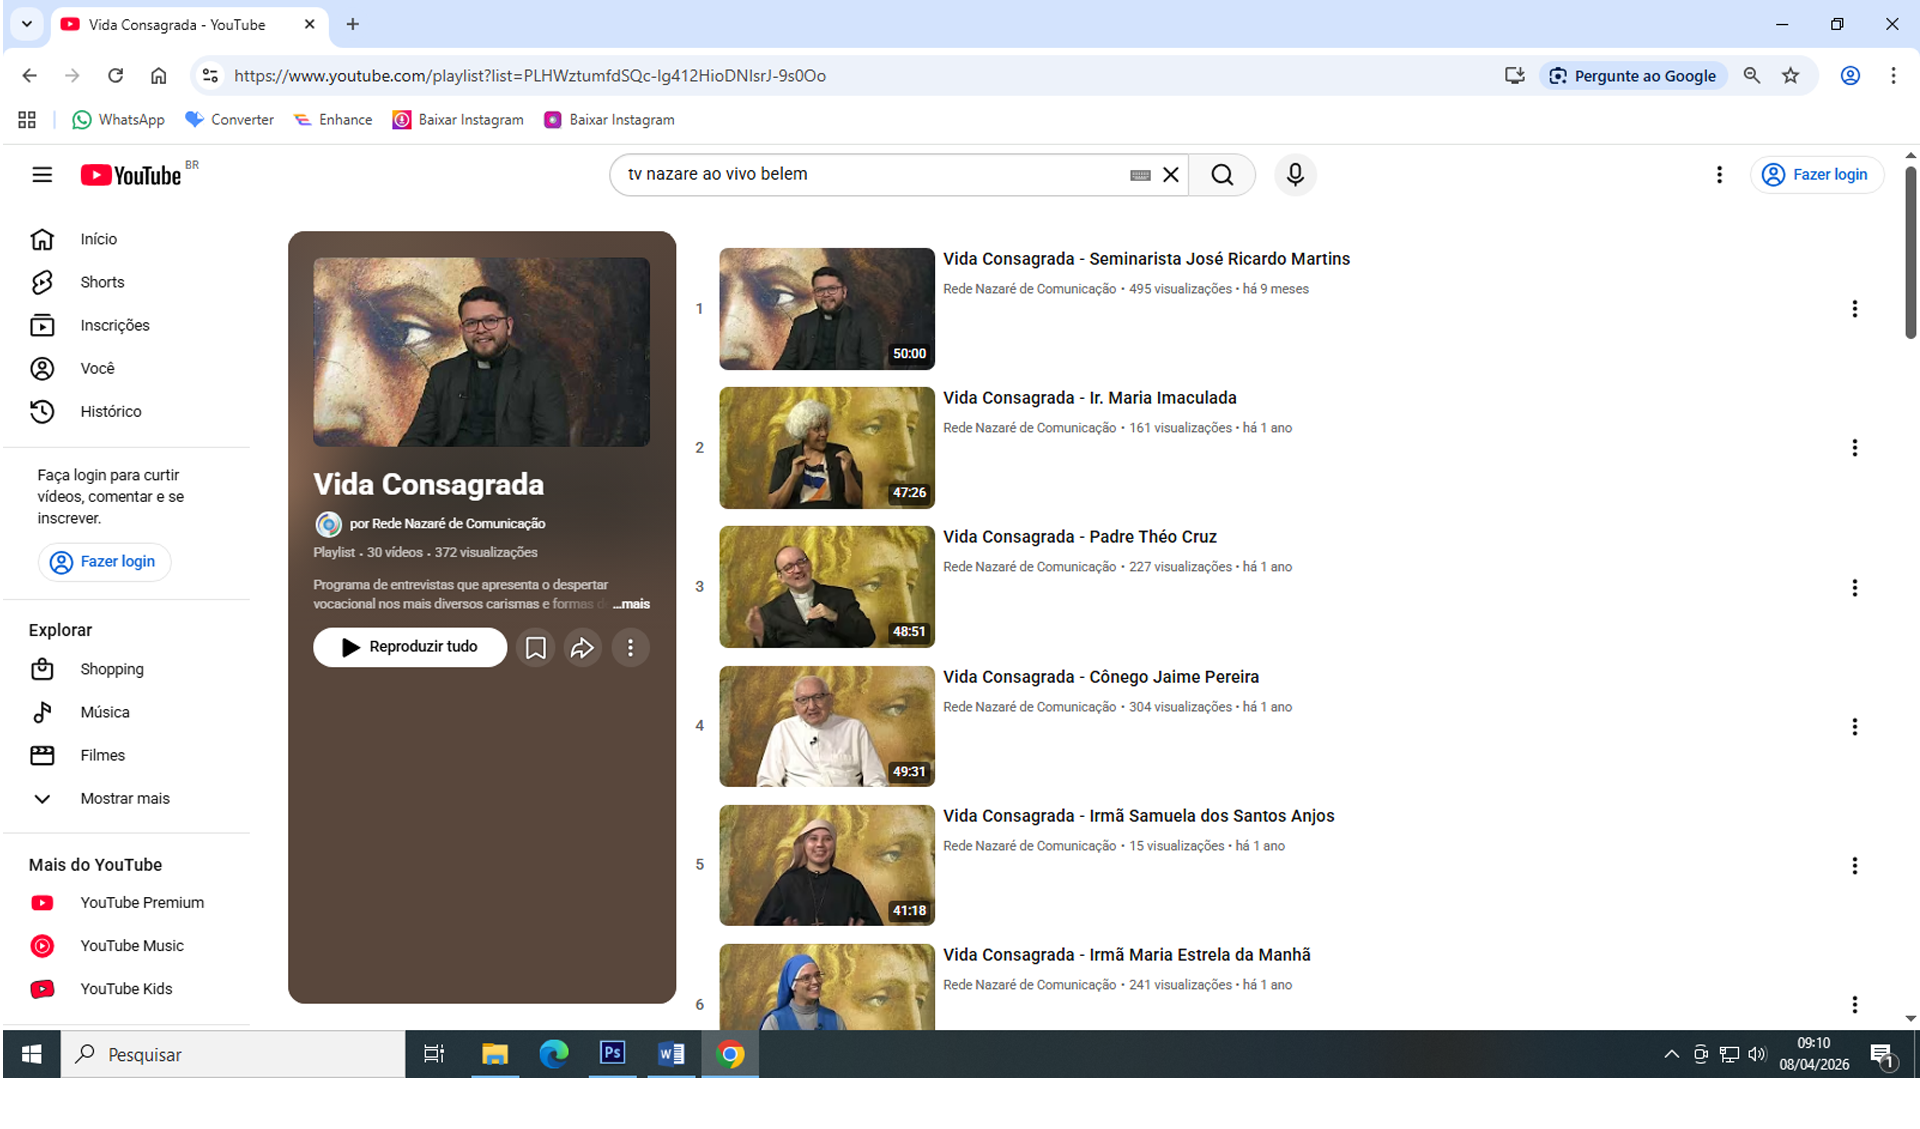Save playlist with bookmark icon
Viewport: 1920px width, 1129px height.
coord(535,648)
